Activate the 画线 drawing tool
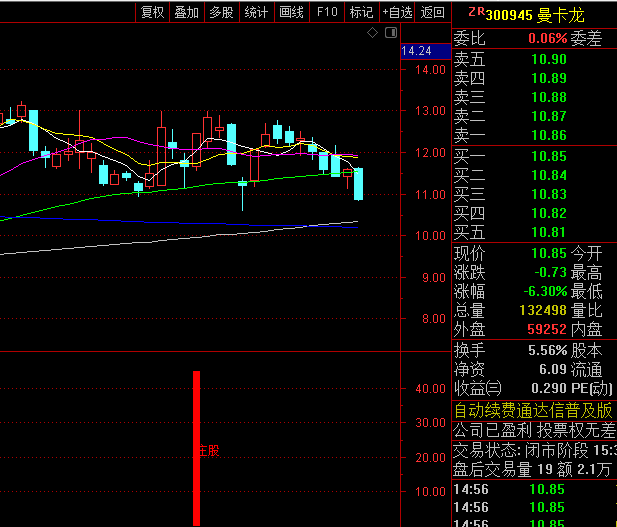Screen dimensions: 617x527 pyautogui.click(x=291, y=12)
